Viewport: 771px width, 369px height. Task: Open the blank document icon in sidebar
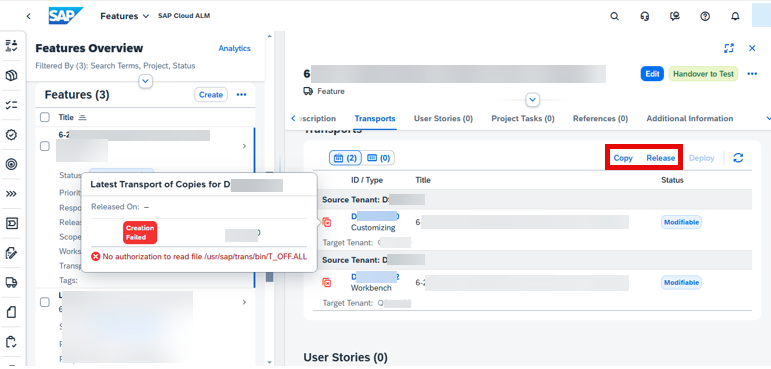click(11, 312)
